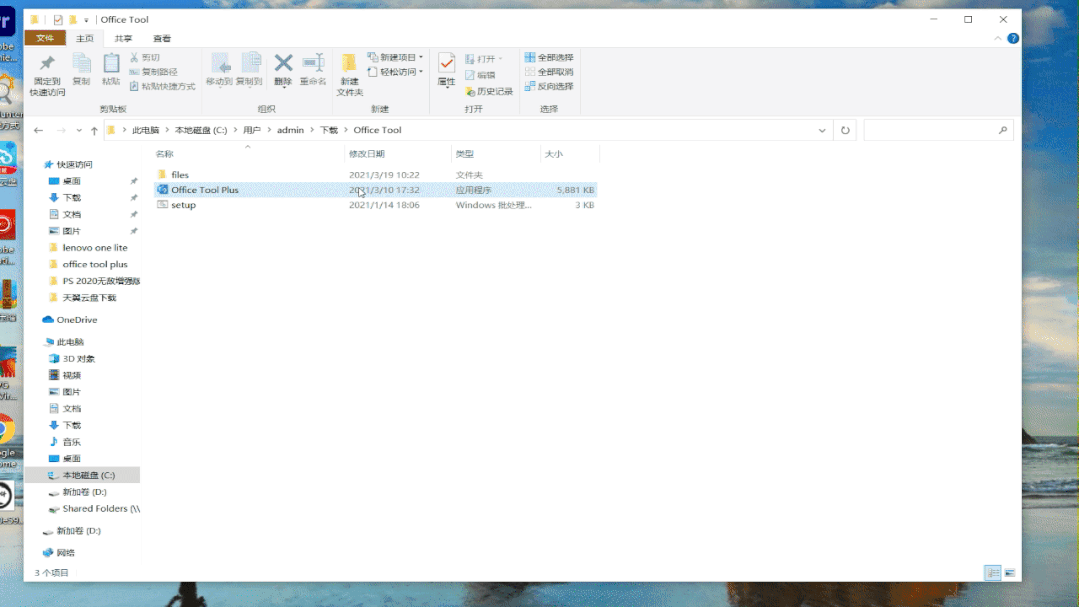
Task: Switch to the View ribbon tab
Action: point(162,39)
